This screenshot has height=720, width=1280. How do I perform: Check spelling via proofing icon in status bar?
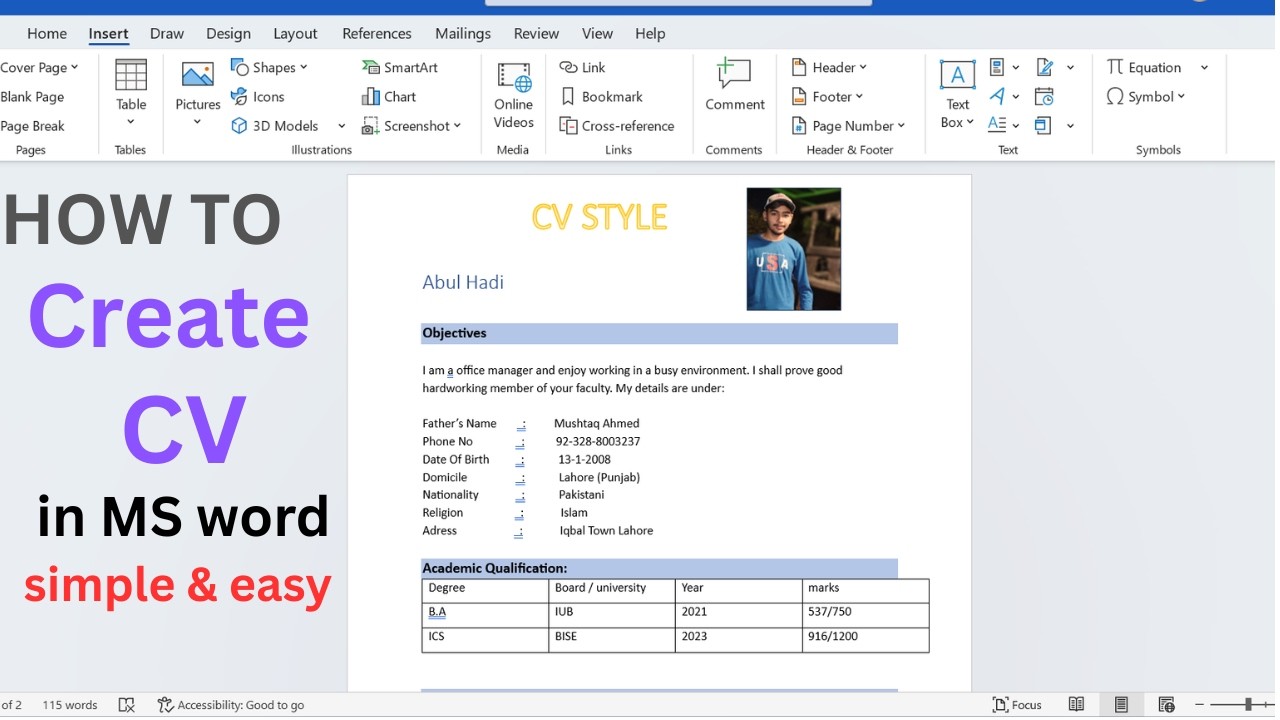126,705
